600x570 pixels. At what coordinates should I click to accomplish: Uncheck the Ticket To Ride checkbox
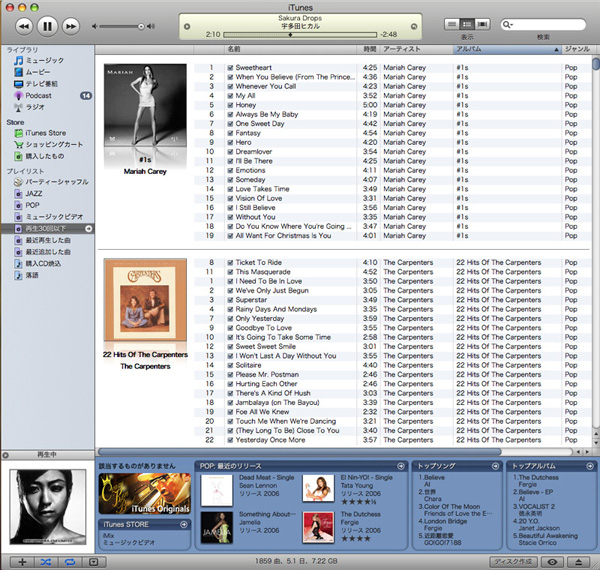click(230, 263)
